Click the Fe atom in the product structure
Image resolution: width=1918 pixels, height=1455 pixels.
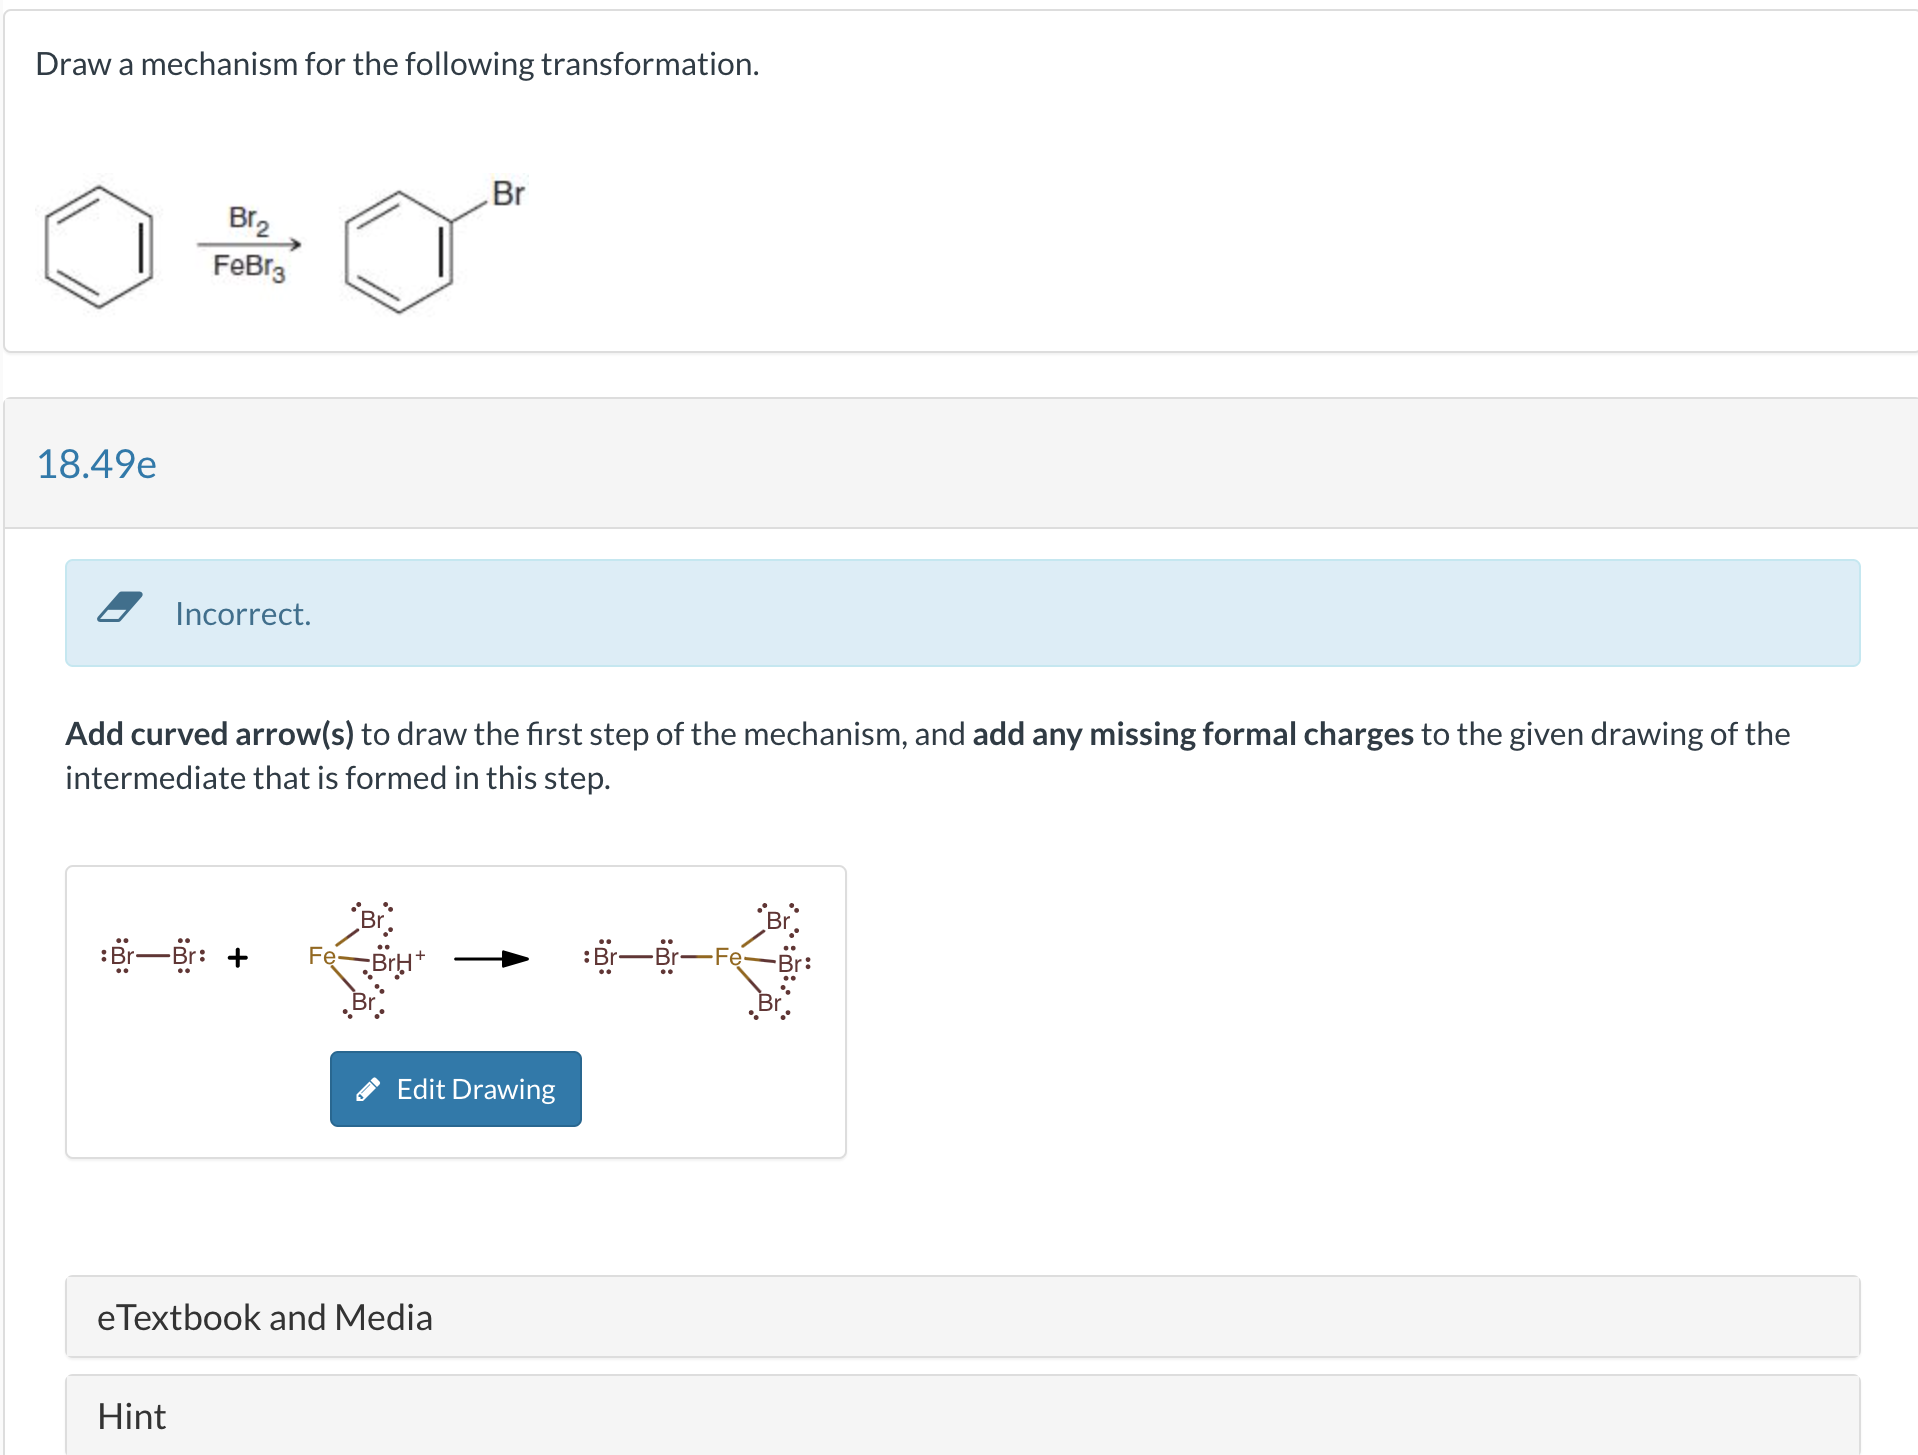pyautogui.click(x=728, y=958)
